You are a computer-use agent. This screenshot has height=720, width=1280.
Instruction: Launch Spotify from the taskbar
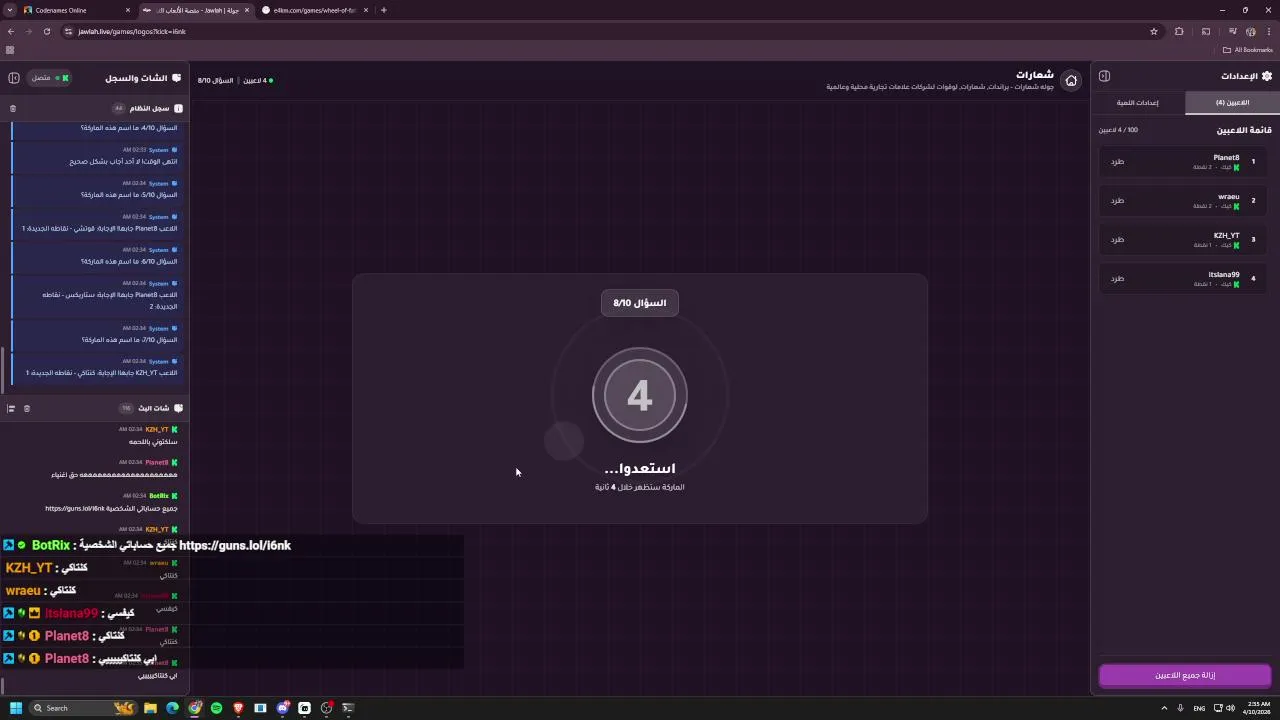(216, 708)
